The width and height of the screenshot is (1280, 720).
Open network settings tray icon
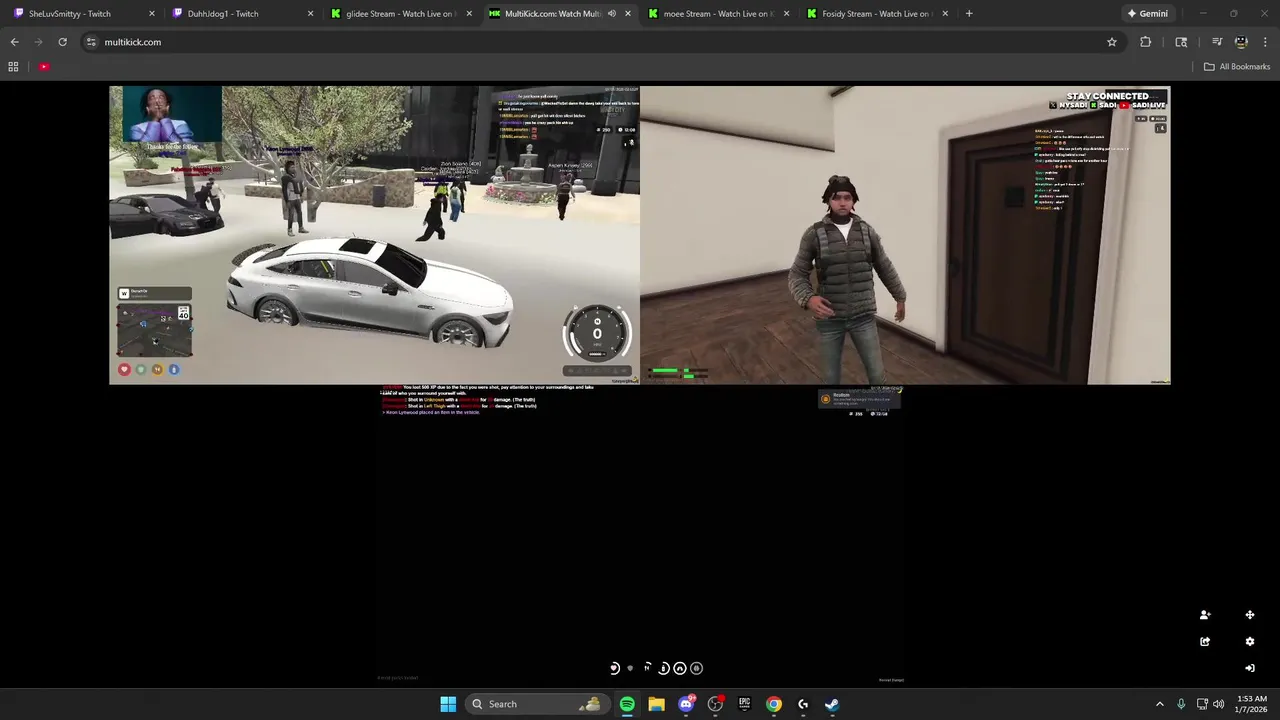click(1202, 704)
